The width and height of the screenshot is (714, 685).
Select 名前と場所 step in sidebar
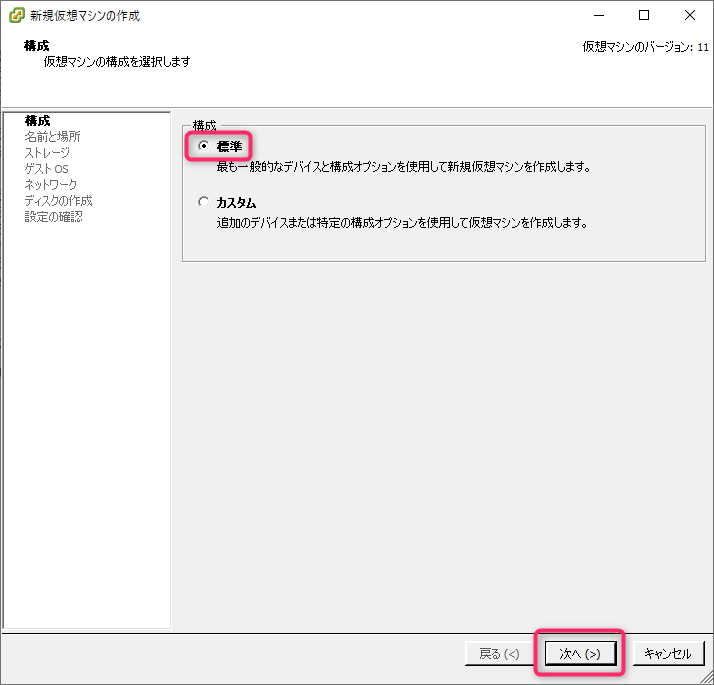point(52,137)
